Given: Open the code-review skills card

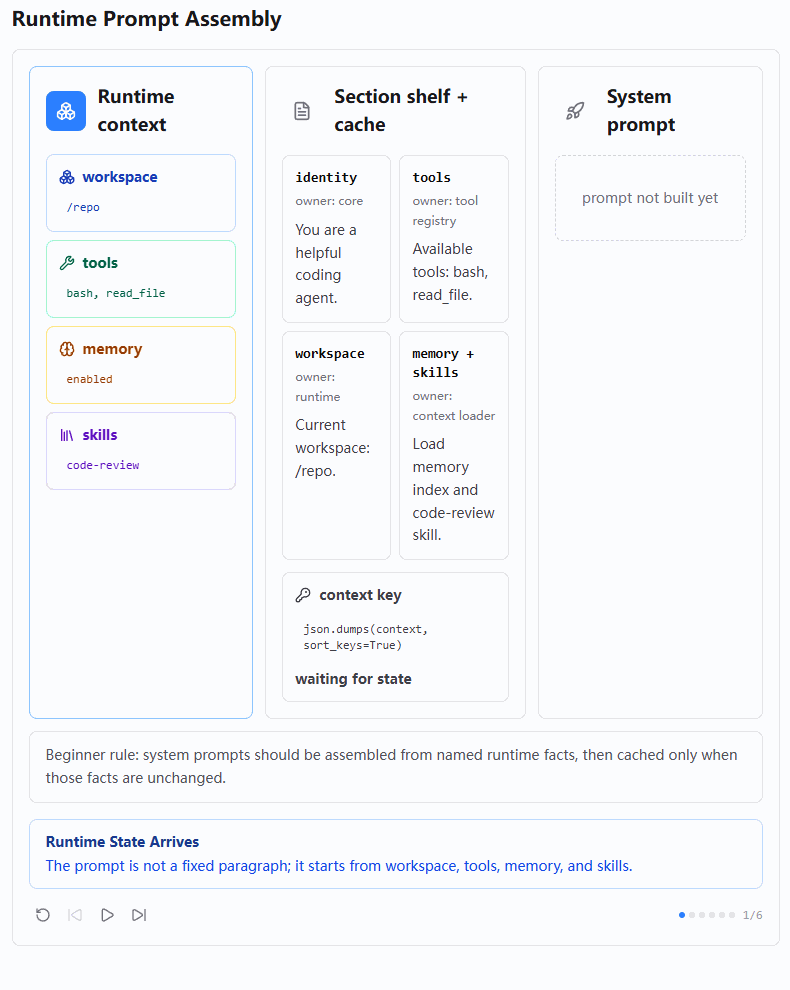Looking at the screenshot, I should [x=141, y=451].
